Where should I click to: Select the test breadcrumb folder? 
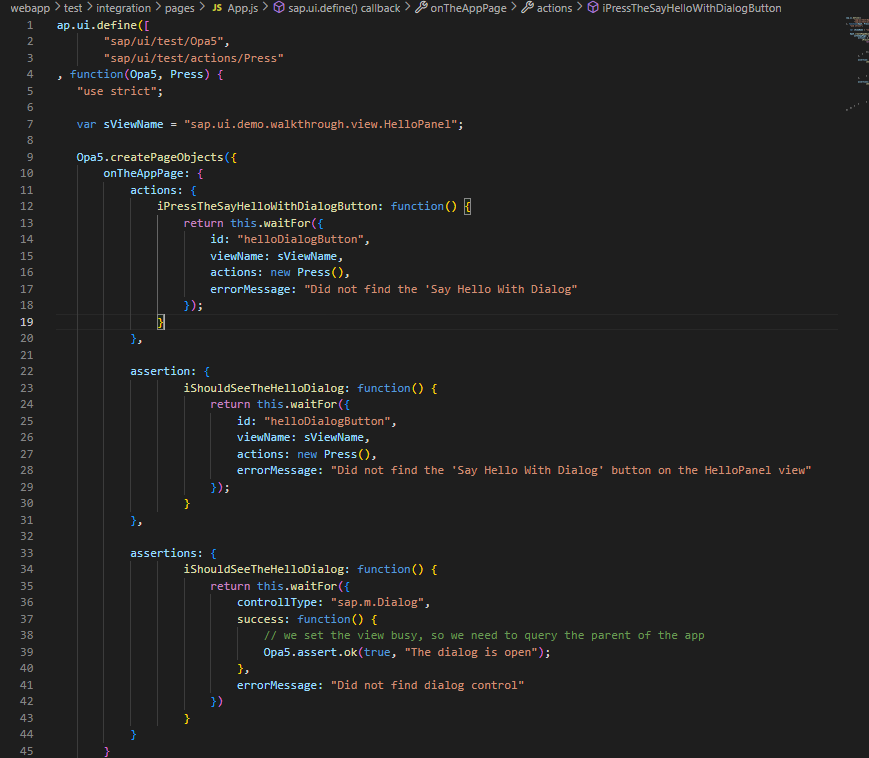tap(73, 8)
